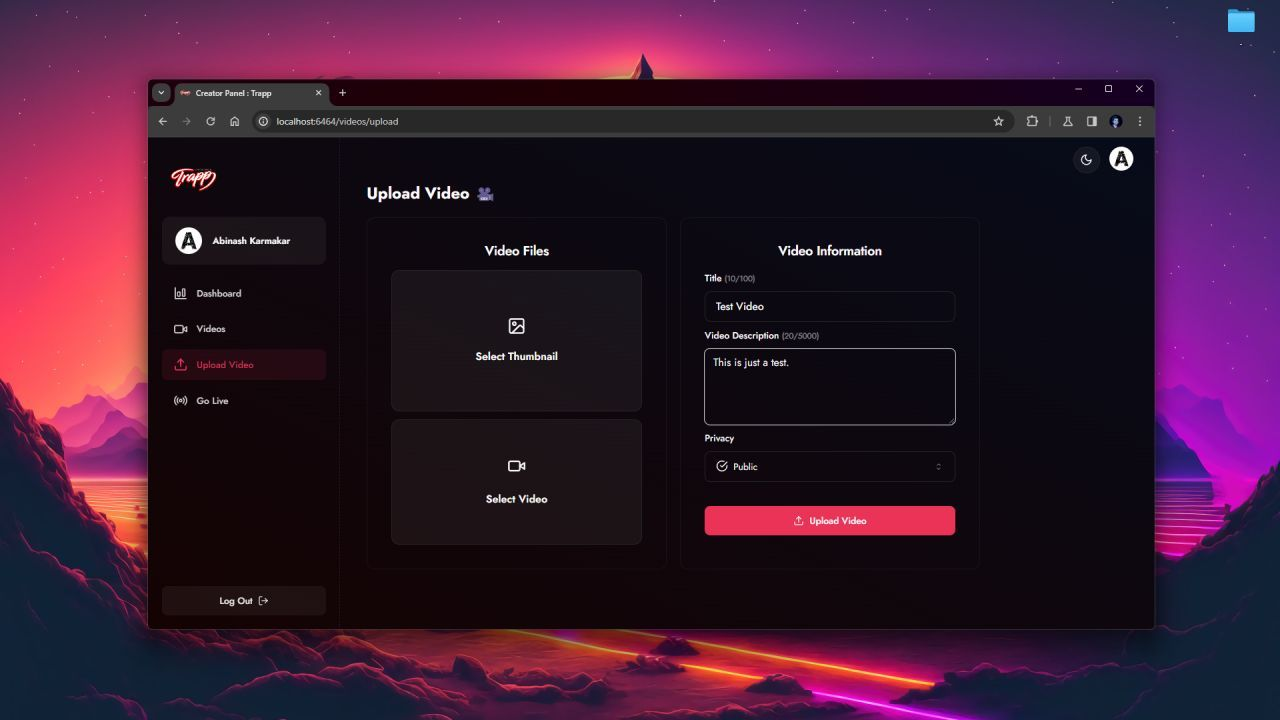Open Chrome three-dot menu
This screenshot has width=1280, height=720.
1139,121
